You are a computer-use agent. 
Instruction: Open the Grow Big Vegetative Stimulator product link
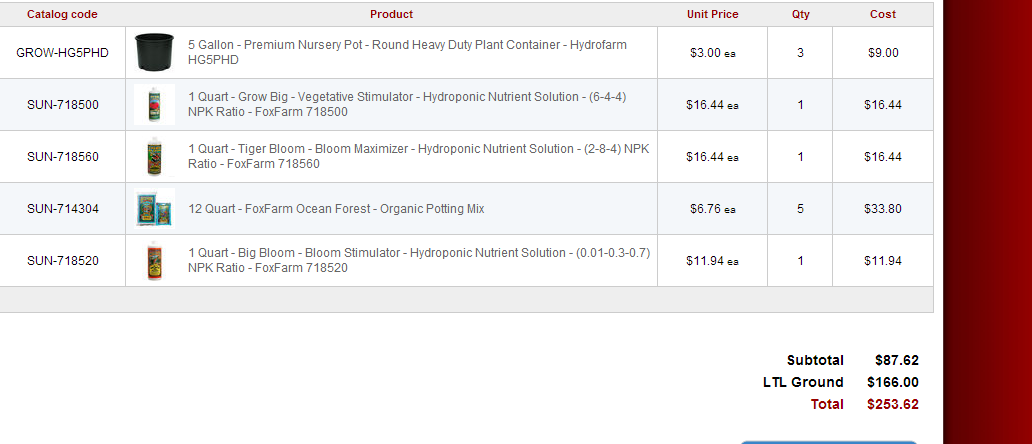pos(407,105)
